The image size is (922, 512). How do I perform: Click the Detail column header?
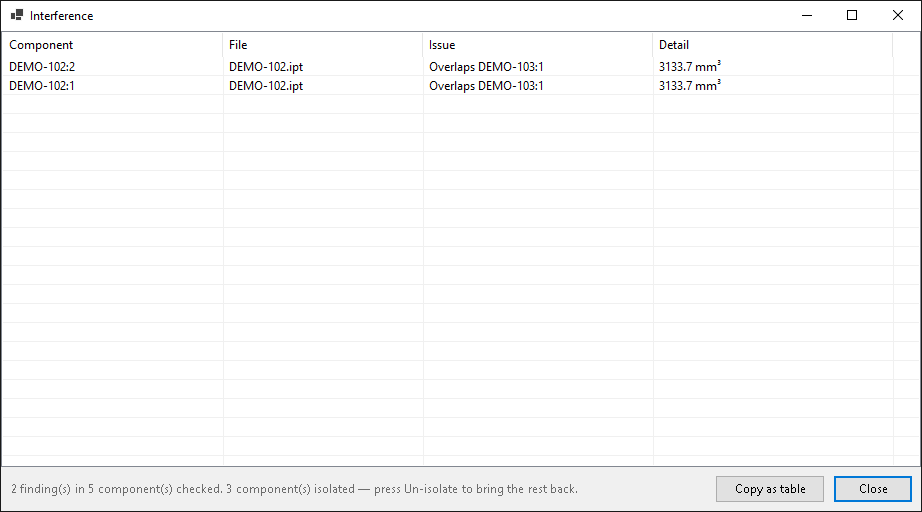[772, 45]
